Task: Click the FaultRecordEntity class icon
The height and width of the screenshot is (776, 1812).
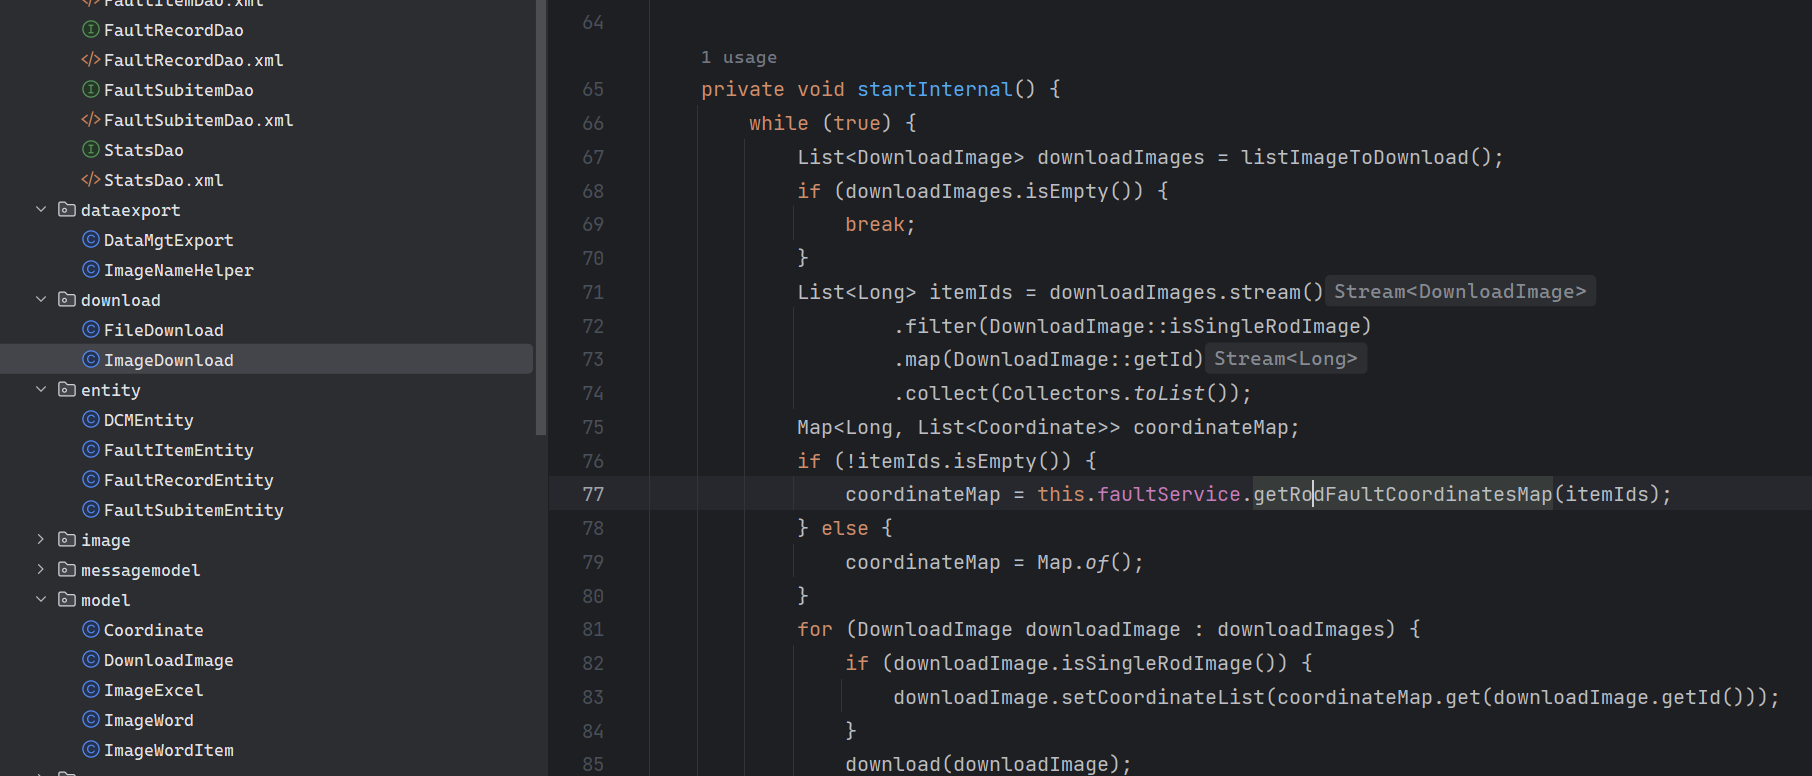Action: pos(90,480)
